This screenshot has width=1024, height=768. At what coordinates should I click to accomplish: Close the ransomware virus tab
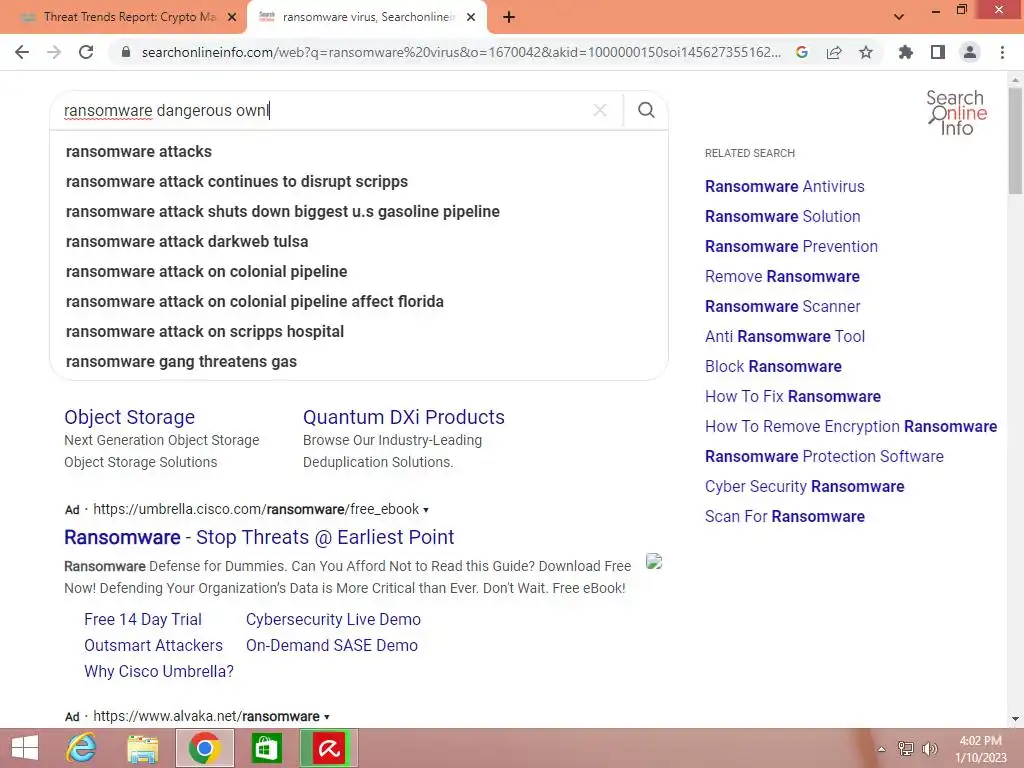tap(471, 17)
